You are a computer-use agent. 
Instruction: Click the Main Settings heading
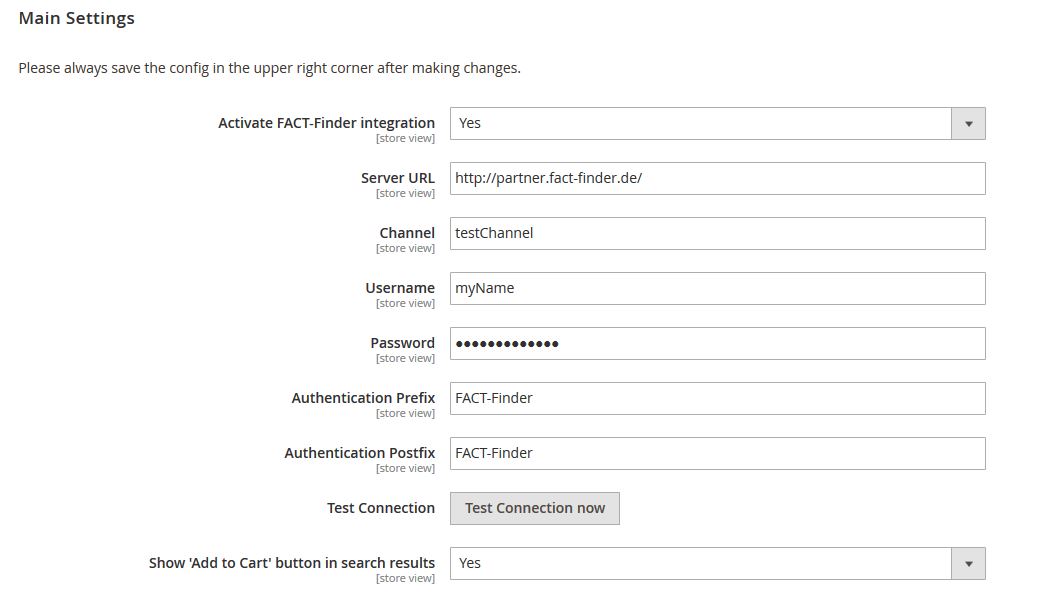(77, 19)
